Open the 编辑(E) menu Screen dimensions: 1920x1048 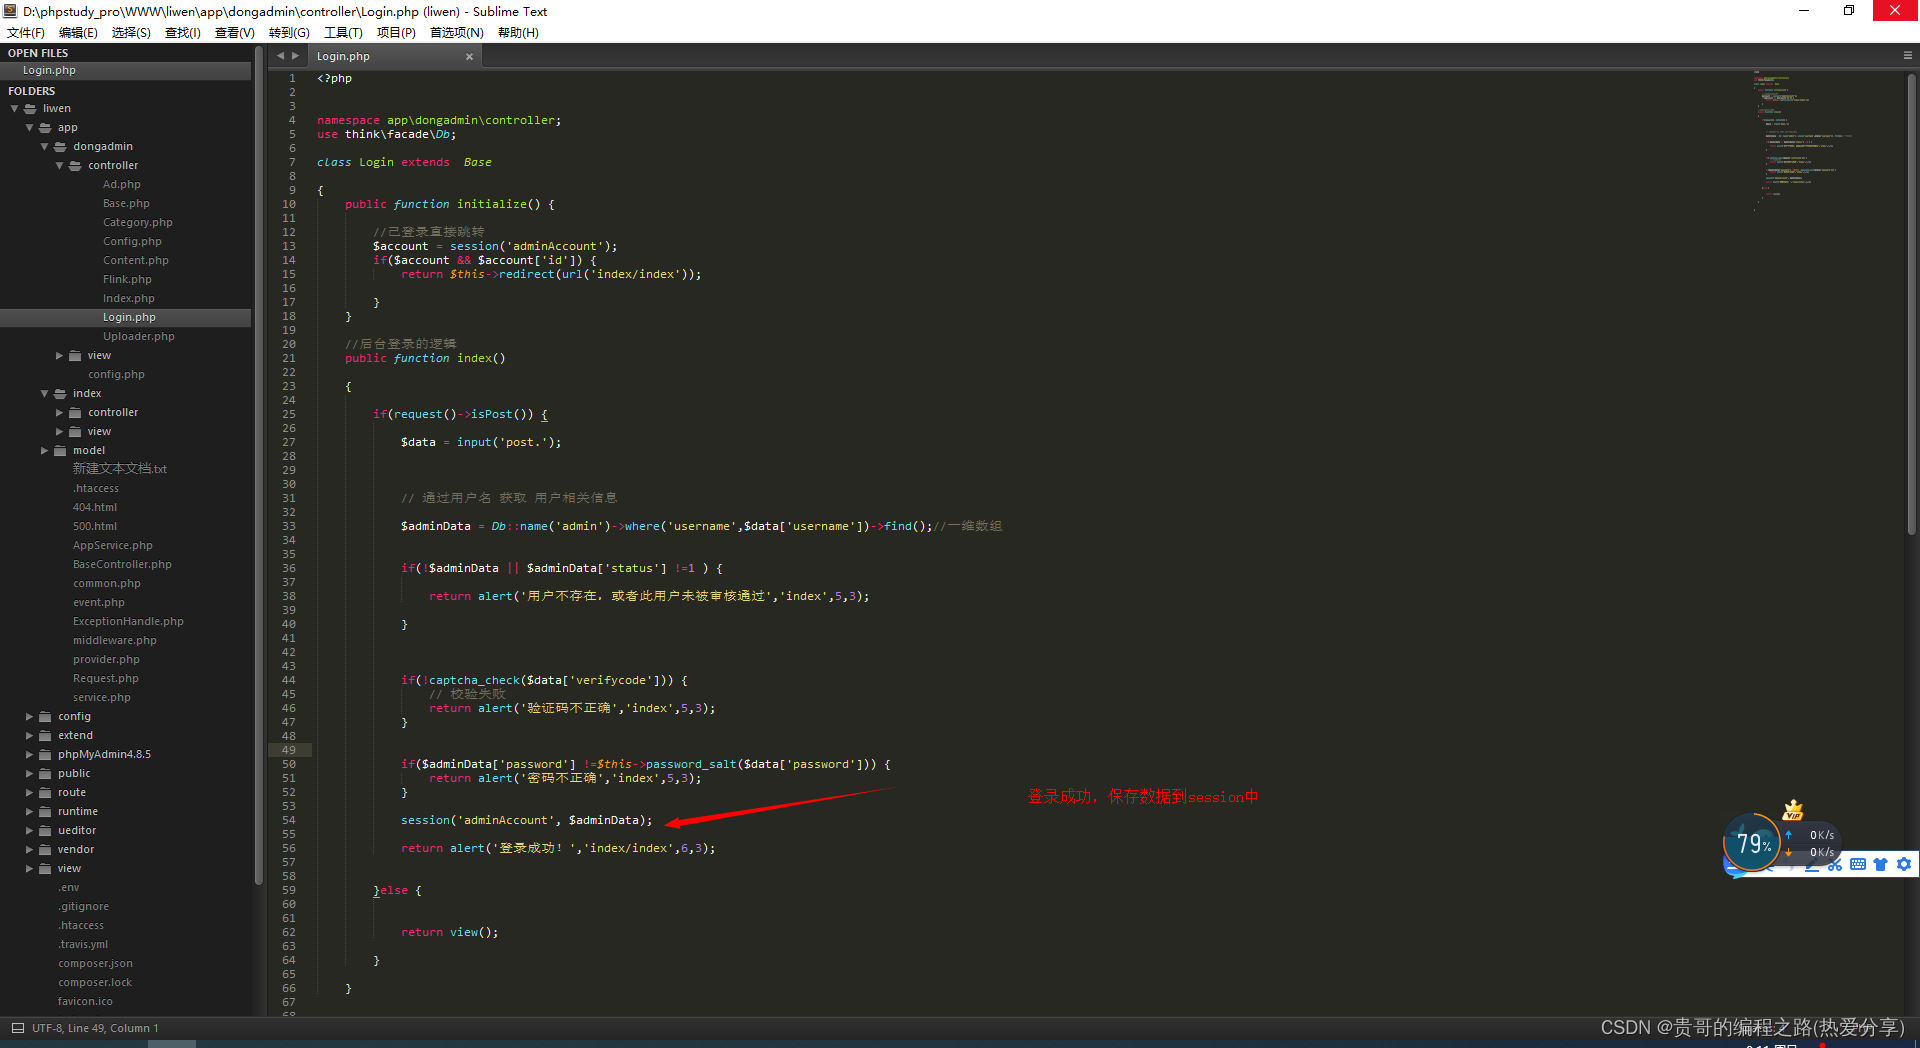(78, 33)
